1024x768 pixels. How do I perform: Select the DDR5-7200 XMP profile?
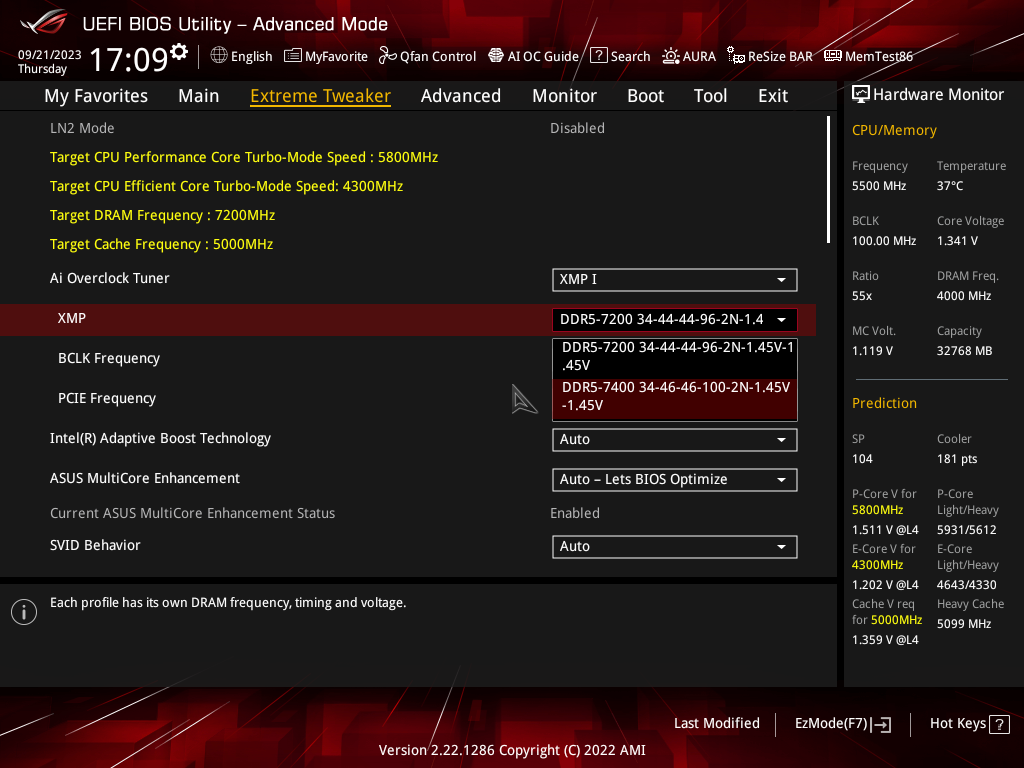point(674,355)
